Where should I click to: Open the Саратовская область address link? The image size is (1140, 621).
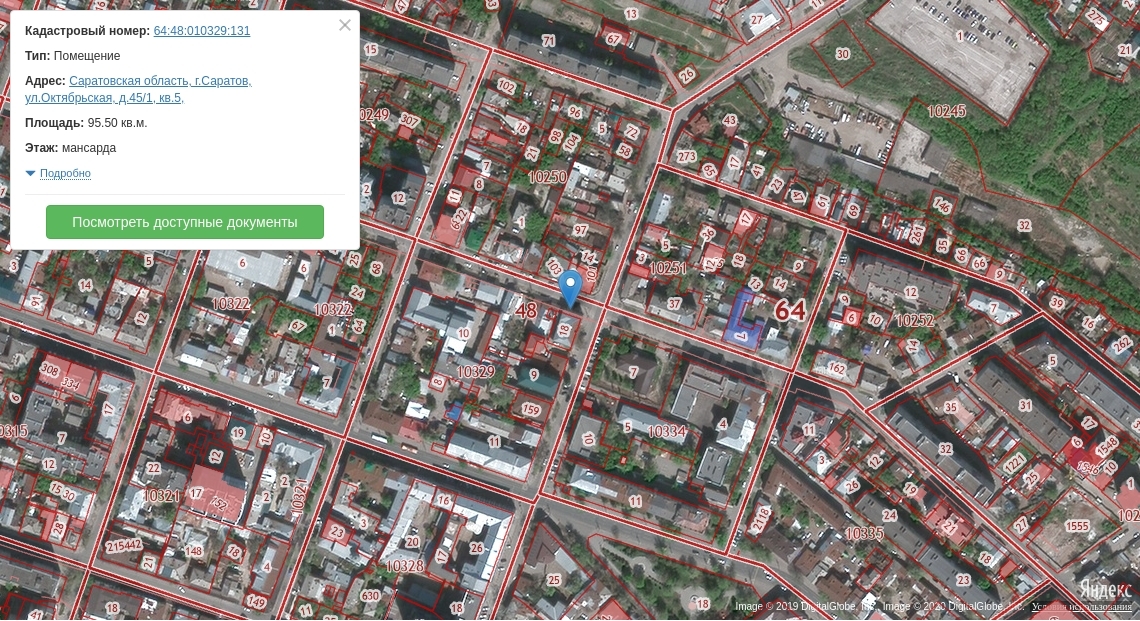160,81
